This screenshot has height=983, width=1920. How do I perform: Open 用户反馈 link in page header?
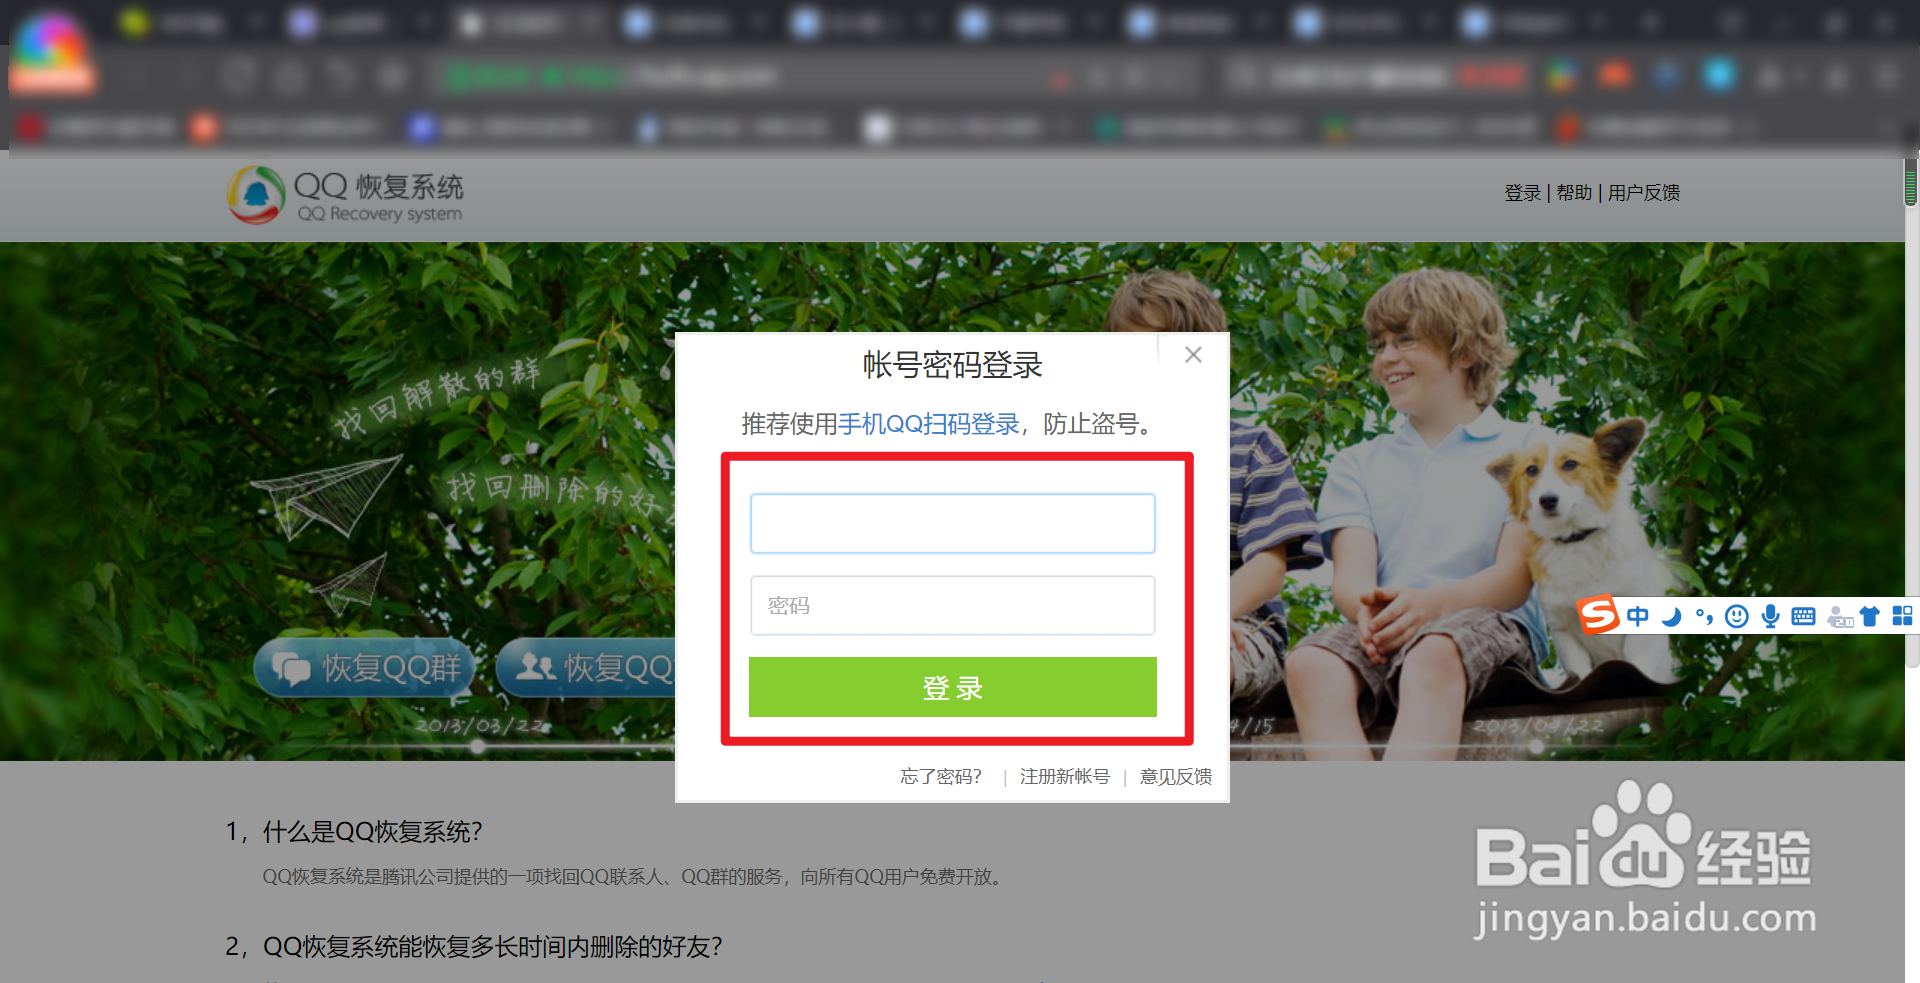(x=1644, y=193)
